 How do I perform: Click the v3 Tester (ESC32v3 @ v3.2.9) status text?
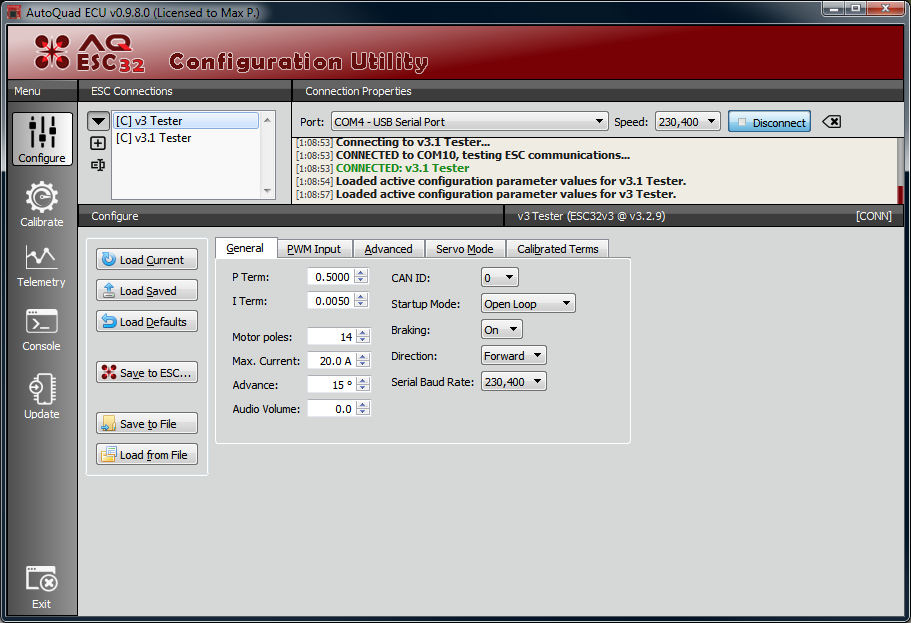point(591,216)
